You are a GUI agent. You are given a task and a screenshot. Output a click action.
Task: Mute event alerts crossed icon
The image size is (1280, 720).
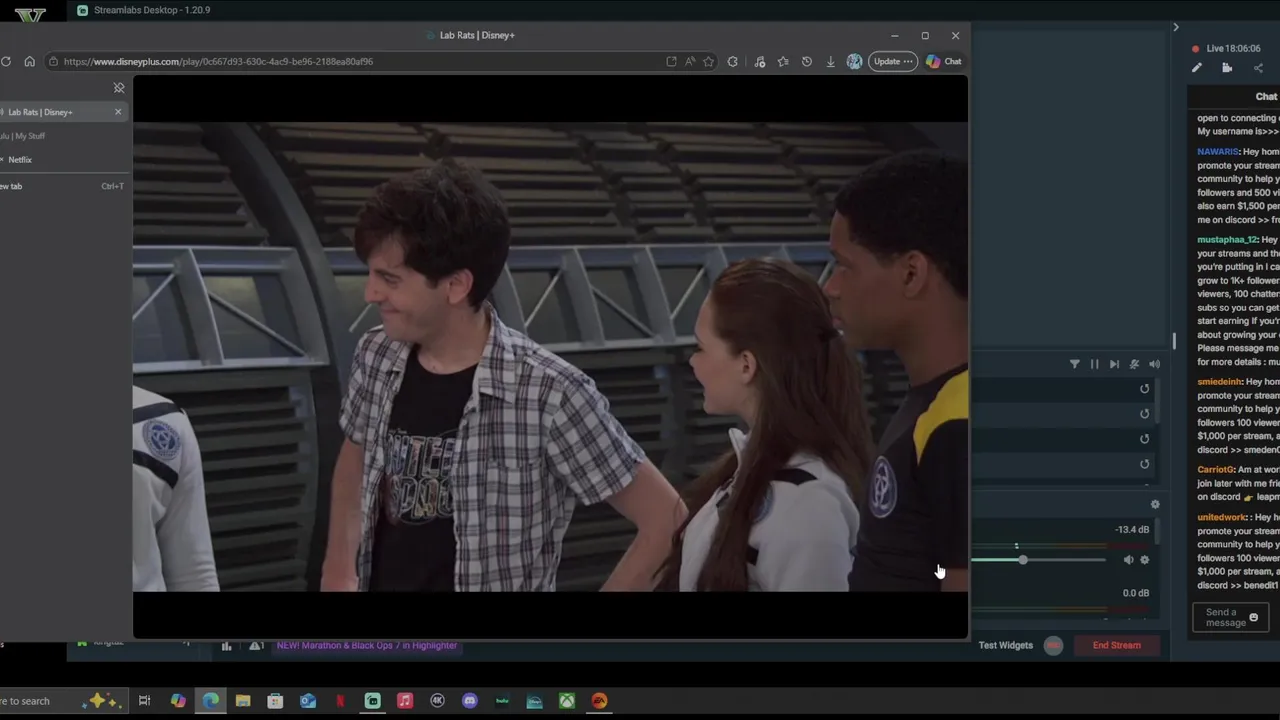tap(1134, 364)
